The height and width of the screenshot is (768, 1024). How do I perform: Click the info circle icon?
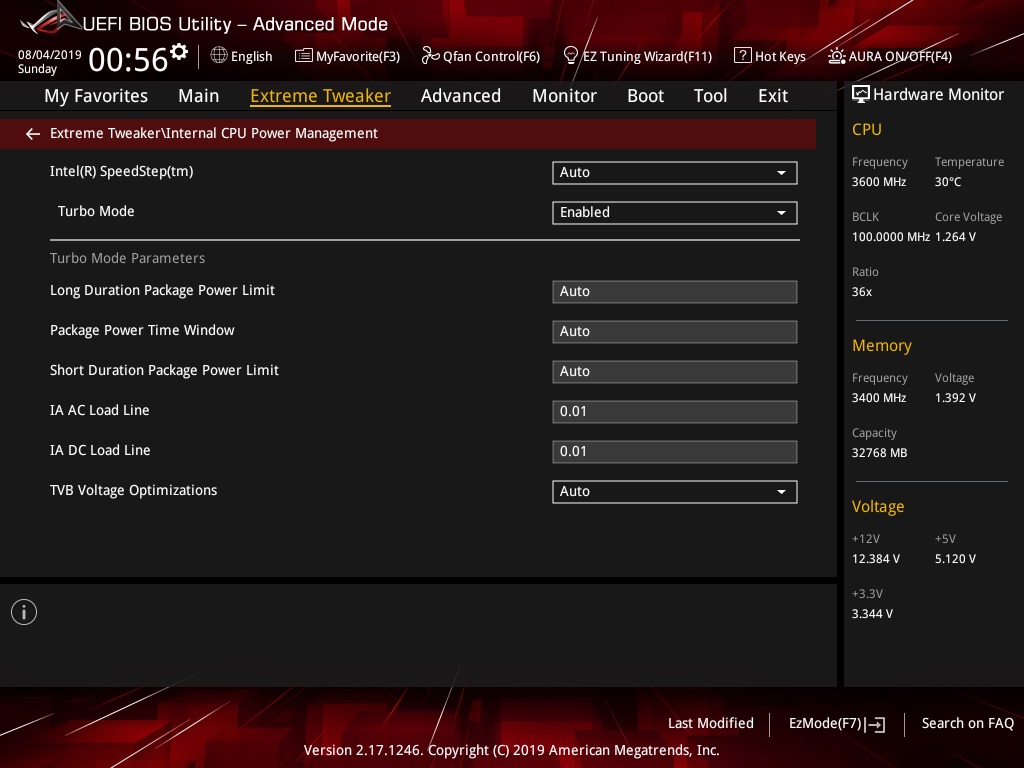click(x=24, y=612)
